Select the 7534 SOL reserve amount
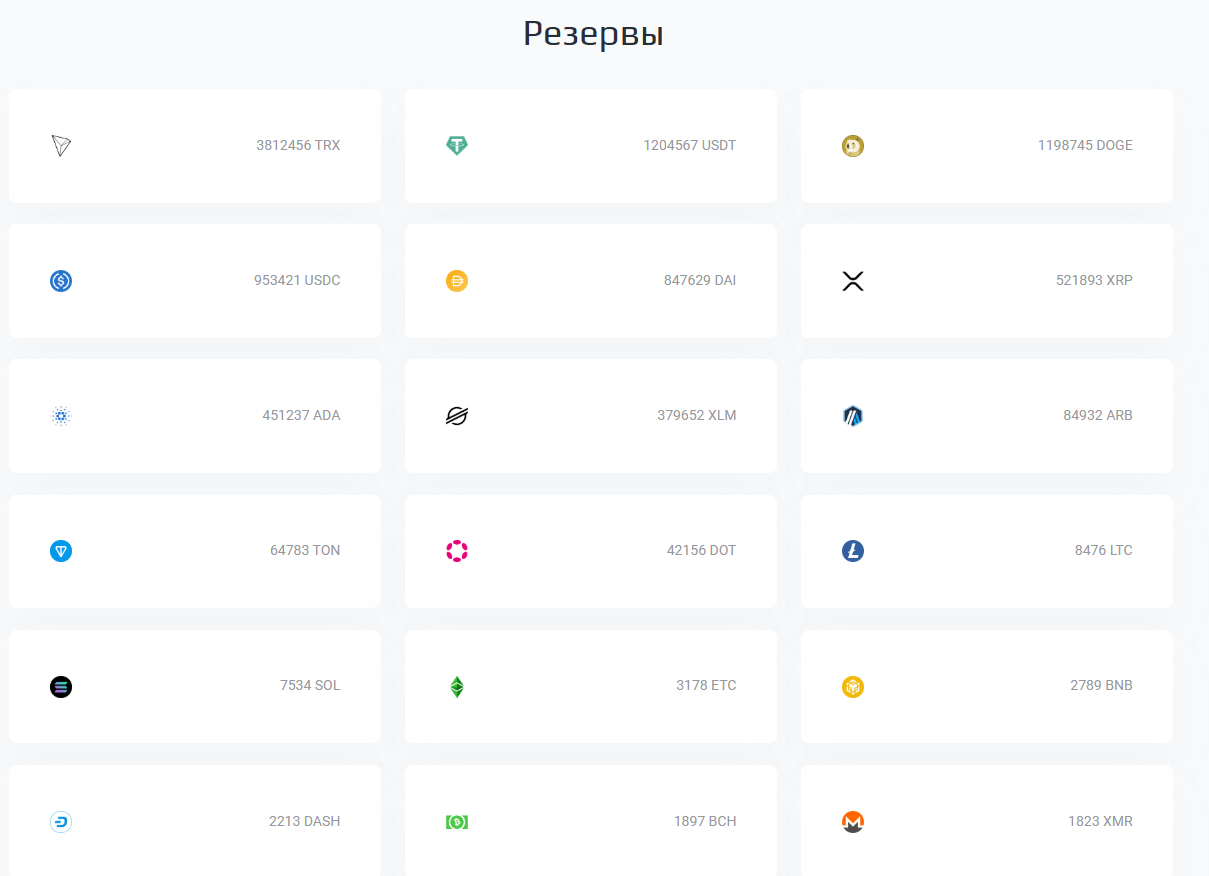 click(310, 686)
